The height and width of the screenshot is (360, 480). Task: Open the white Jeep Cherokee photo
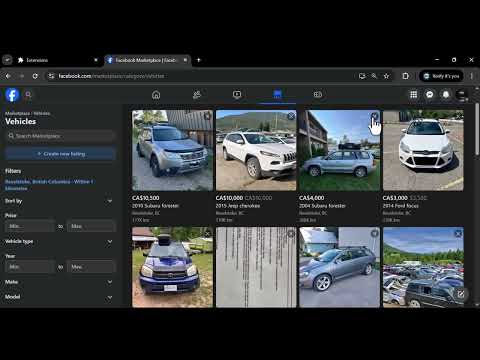click(x=256, y=150)
